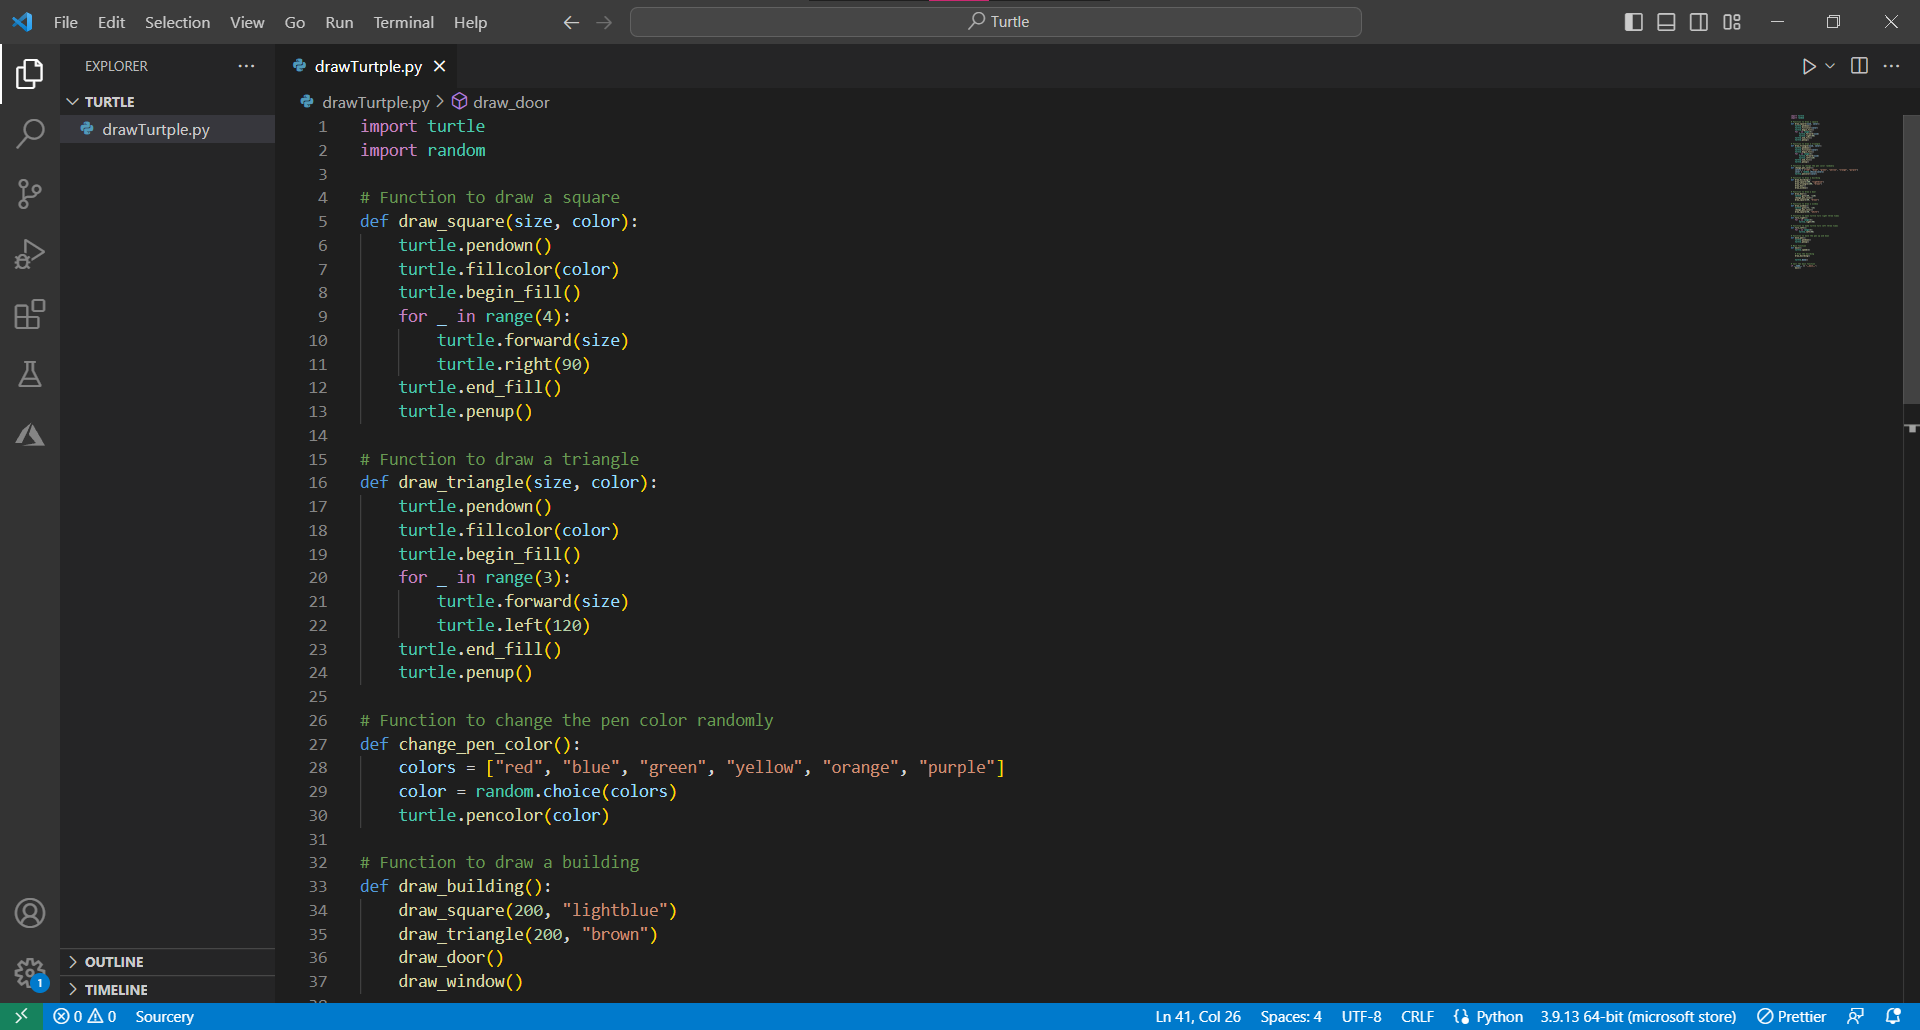Expand the OUTLINE section

115,961
